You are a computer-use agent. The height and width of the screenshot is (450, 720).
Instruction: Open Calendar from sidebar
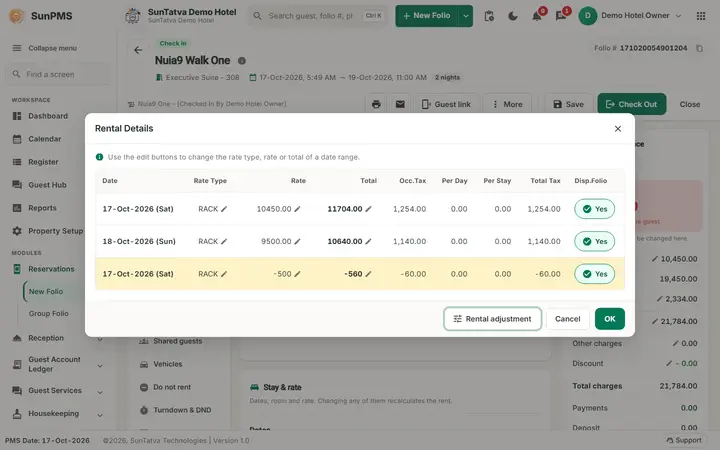[x=45, y=139]
